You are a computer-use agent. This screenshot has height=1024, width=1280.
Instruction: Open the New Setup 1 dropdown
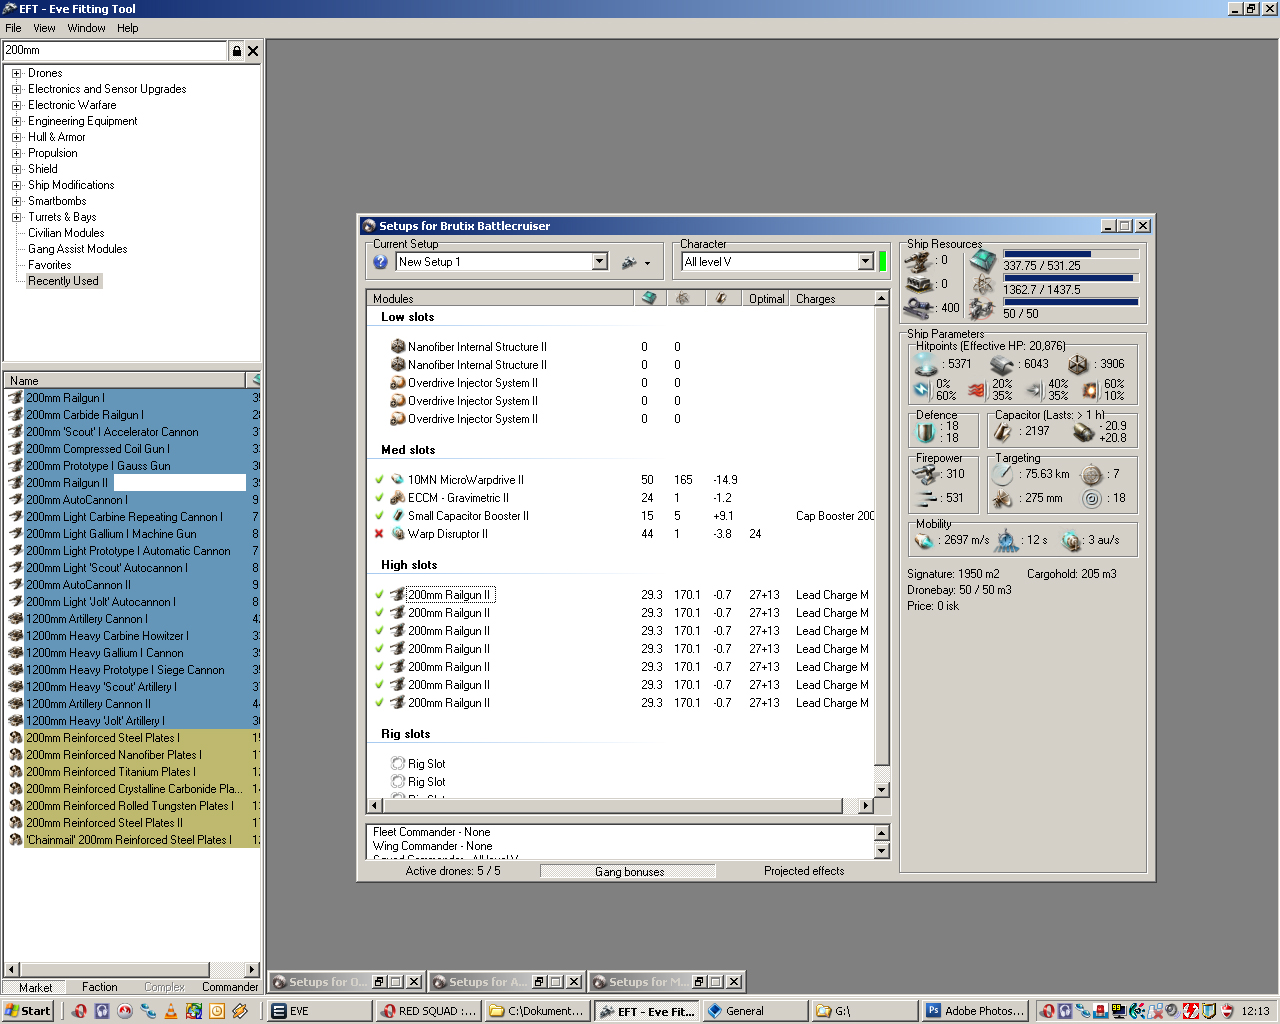599,262
